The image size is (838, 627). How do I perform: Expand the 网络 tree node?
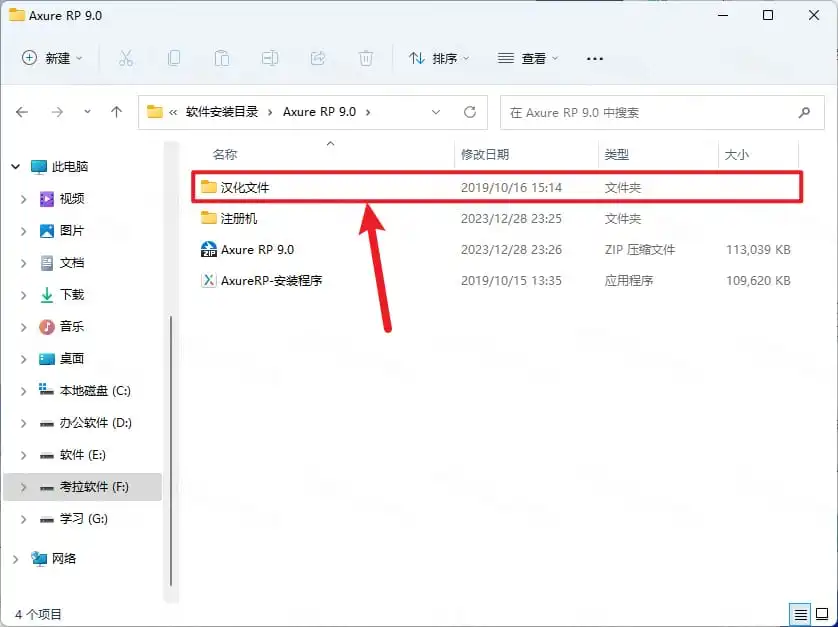coord(15,559)
